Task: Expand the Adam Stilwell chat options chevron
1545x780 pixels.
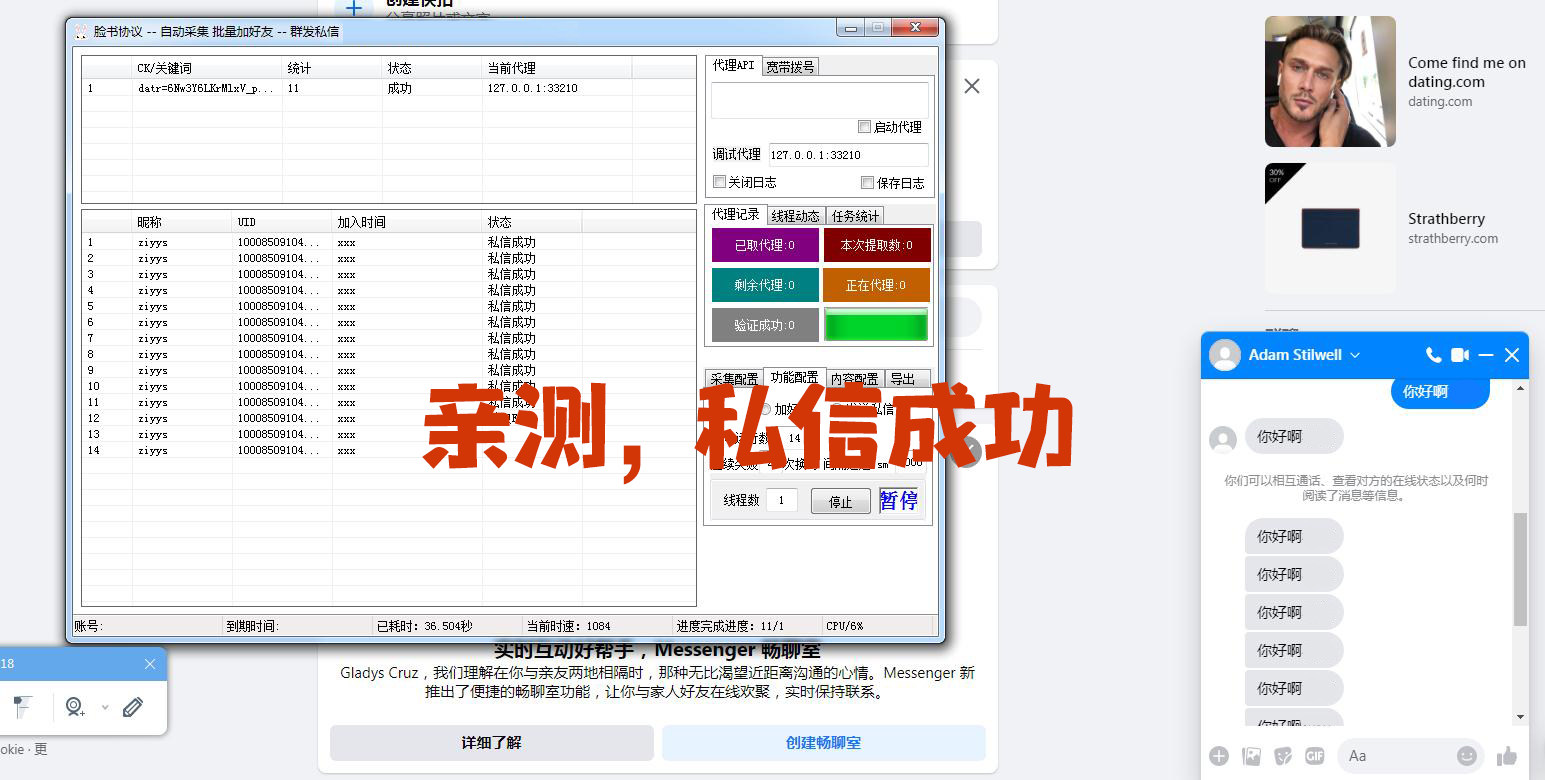Action: [x=1355, y=355]
